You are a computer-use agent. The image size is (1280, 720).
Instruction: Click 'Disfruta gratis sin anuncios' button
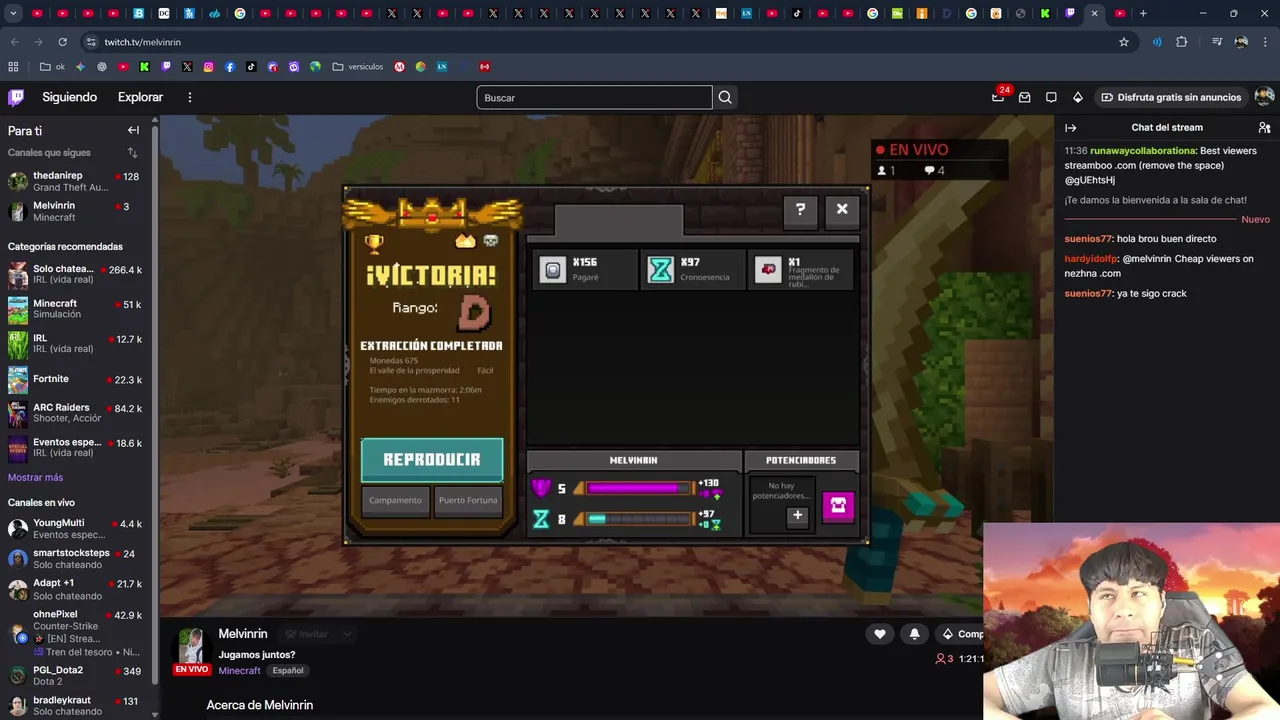pos(1170,97)
